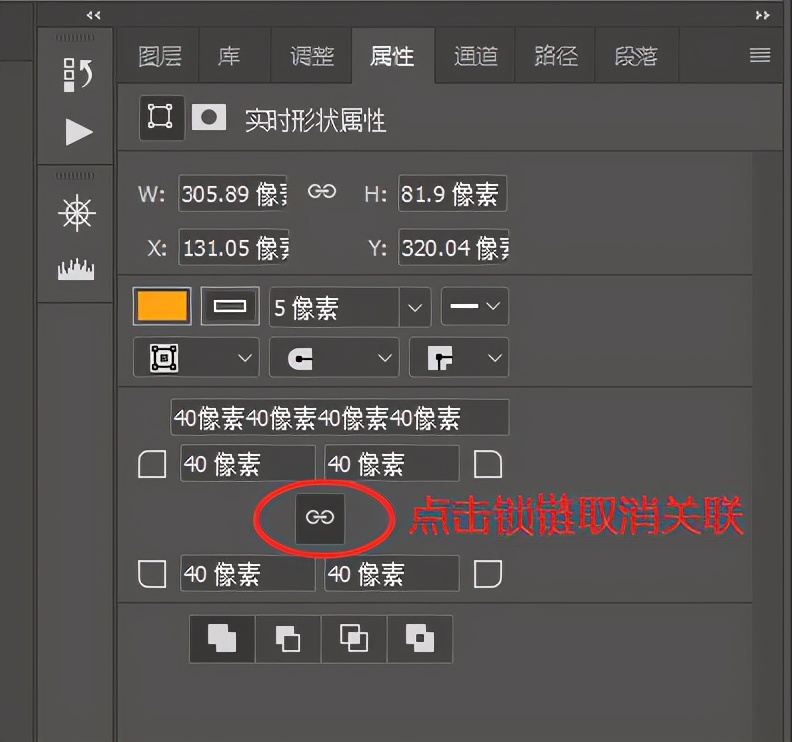Viewport: 792px width, 742px height.
Task: Open the stroke alignment dropdown
Action: [x=196, y=358]
